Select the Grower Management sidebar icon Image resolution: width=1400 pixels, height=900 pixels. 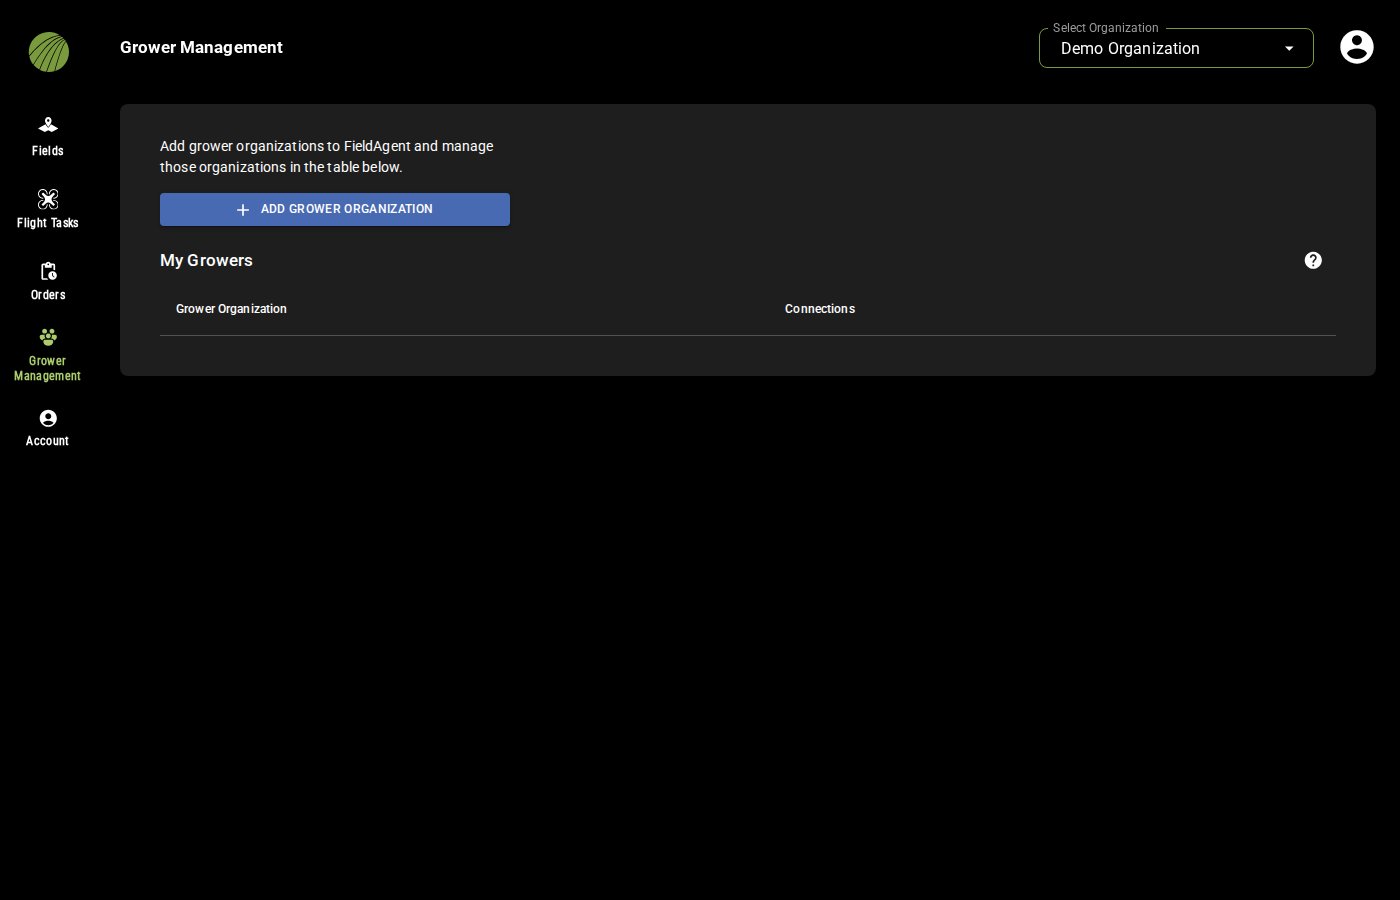click(x=48, y=337)
